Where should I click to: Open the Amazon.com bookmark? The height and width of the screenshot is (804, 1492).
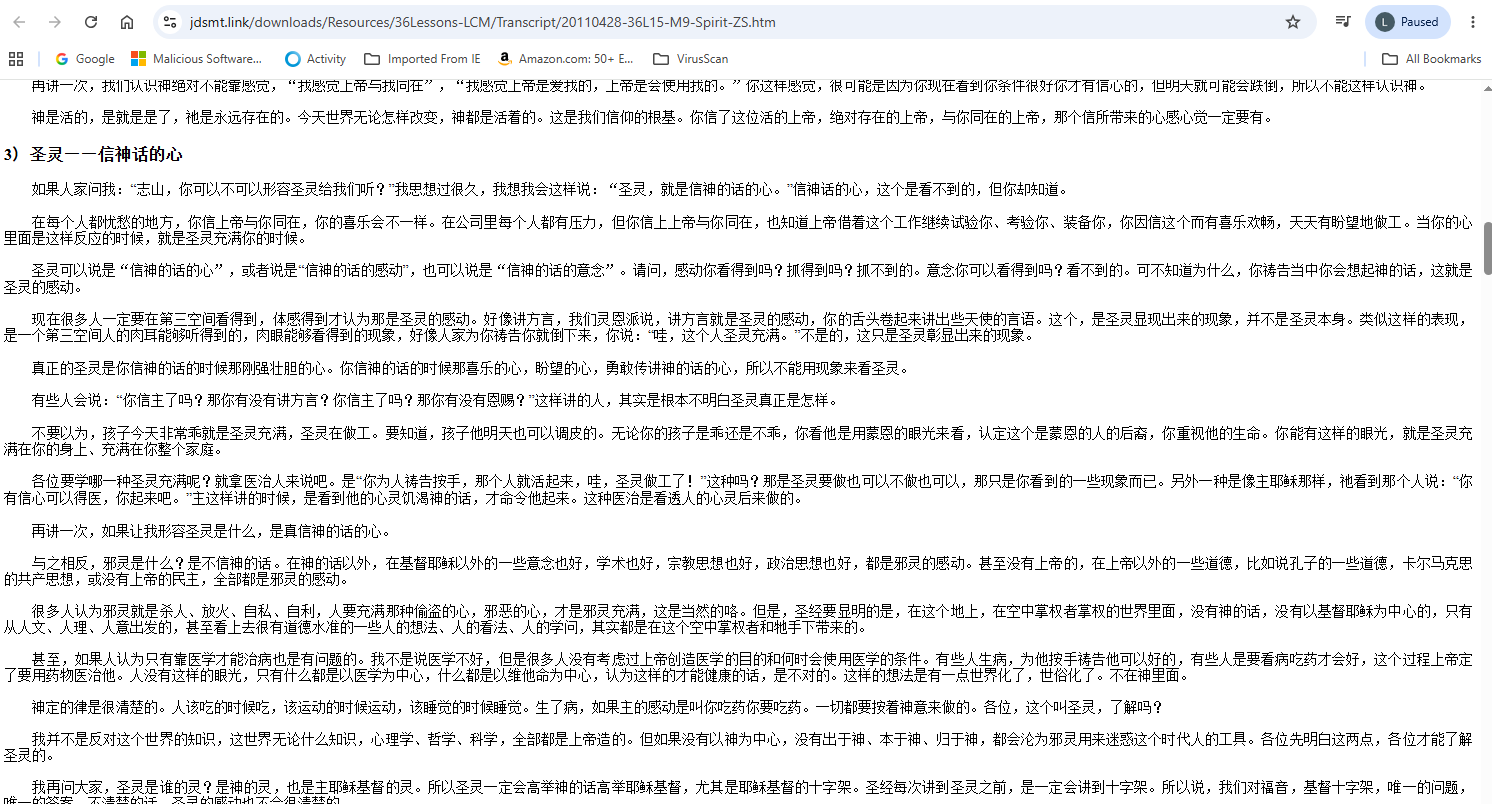pyautogui.click(x=566, y=59)
